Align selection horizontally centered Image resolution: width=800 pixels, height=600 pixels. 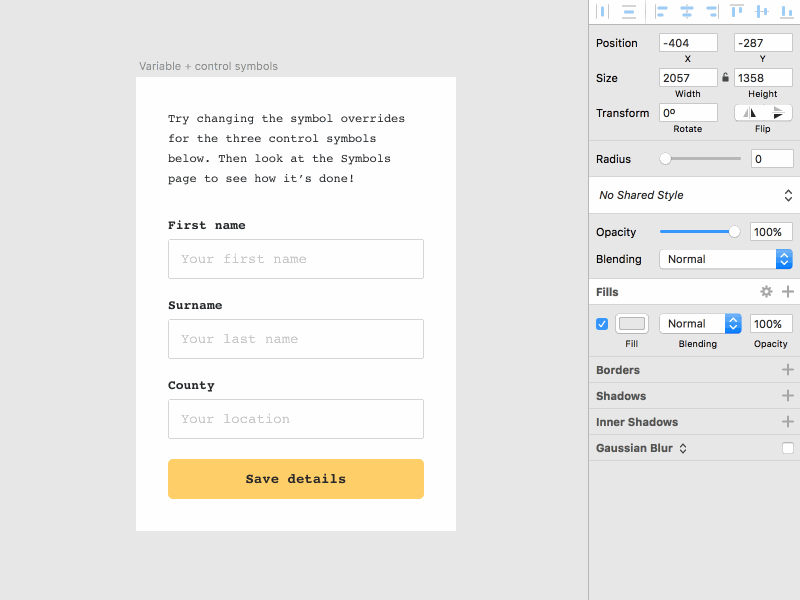pyautogui.click(x=687, y=11)
